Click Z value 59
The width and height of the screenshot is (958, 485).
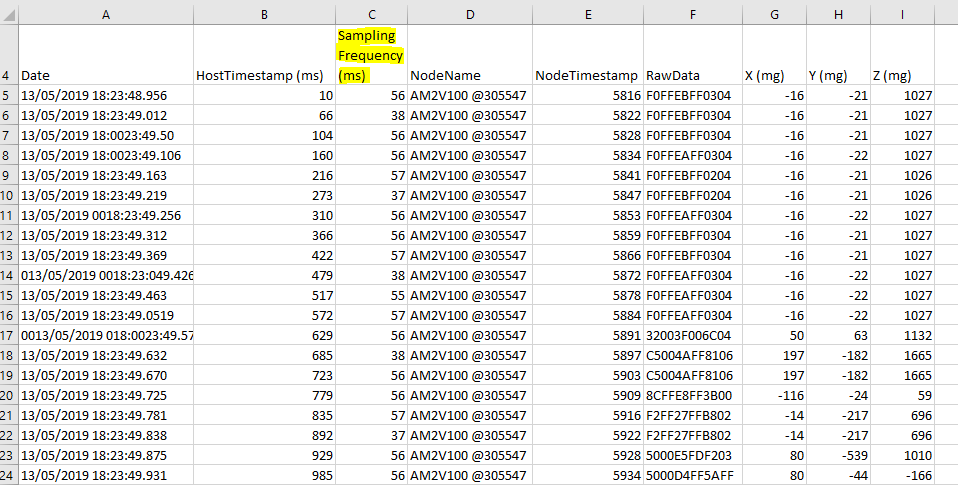902,395
